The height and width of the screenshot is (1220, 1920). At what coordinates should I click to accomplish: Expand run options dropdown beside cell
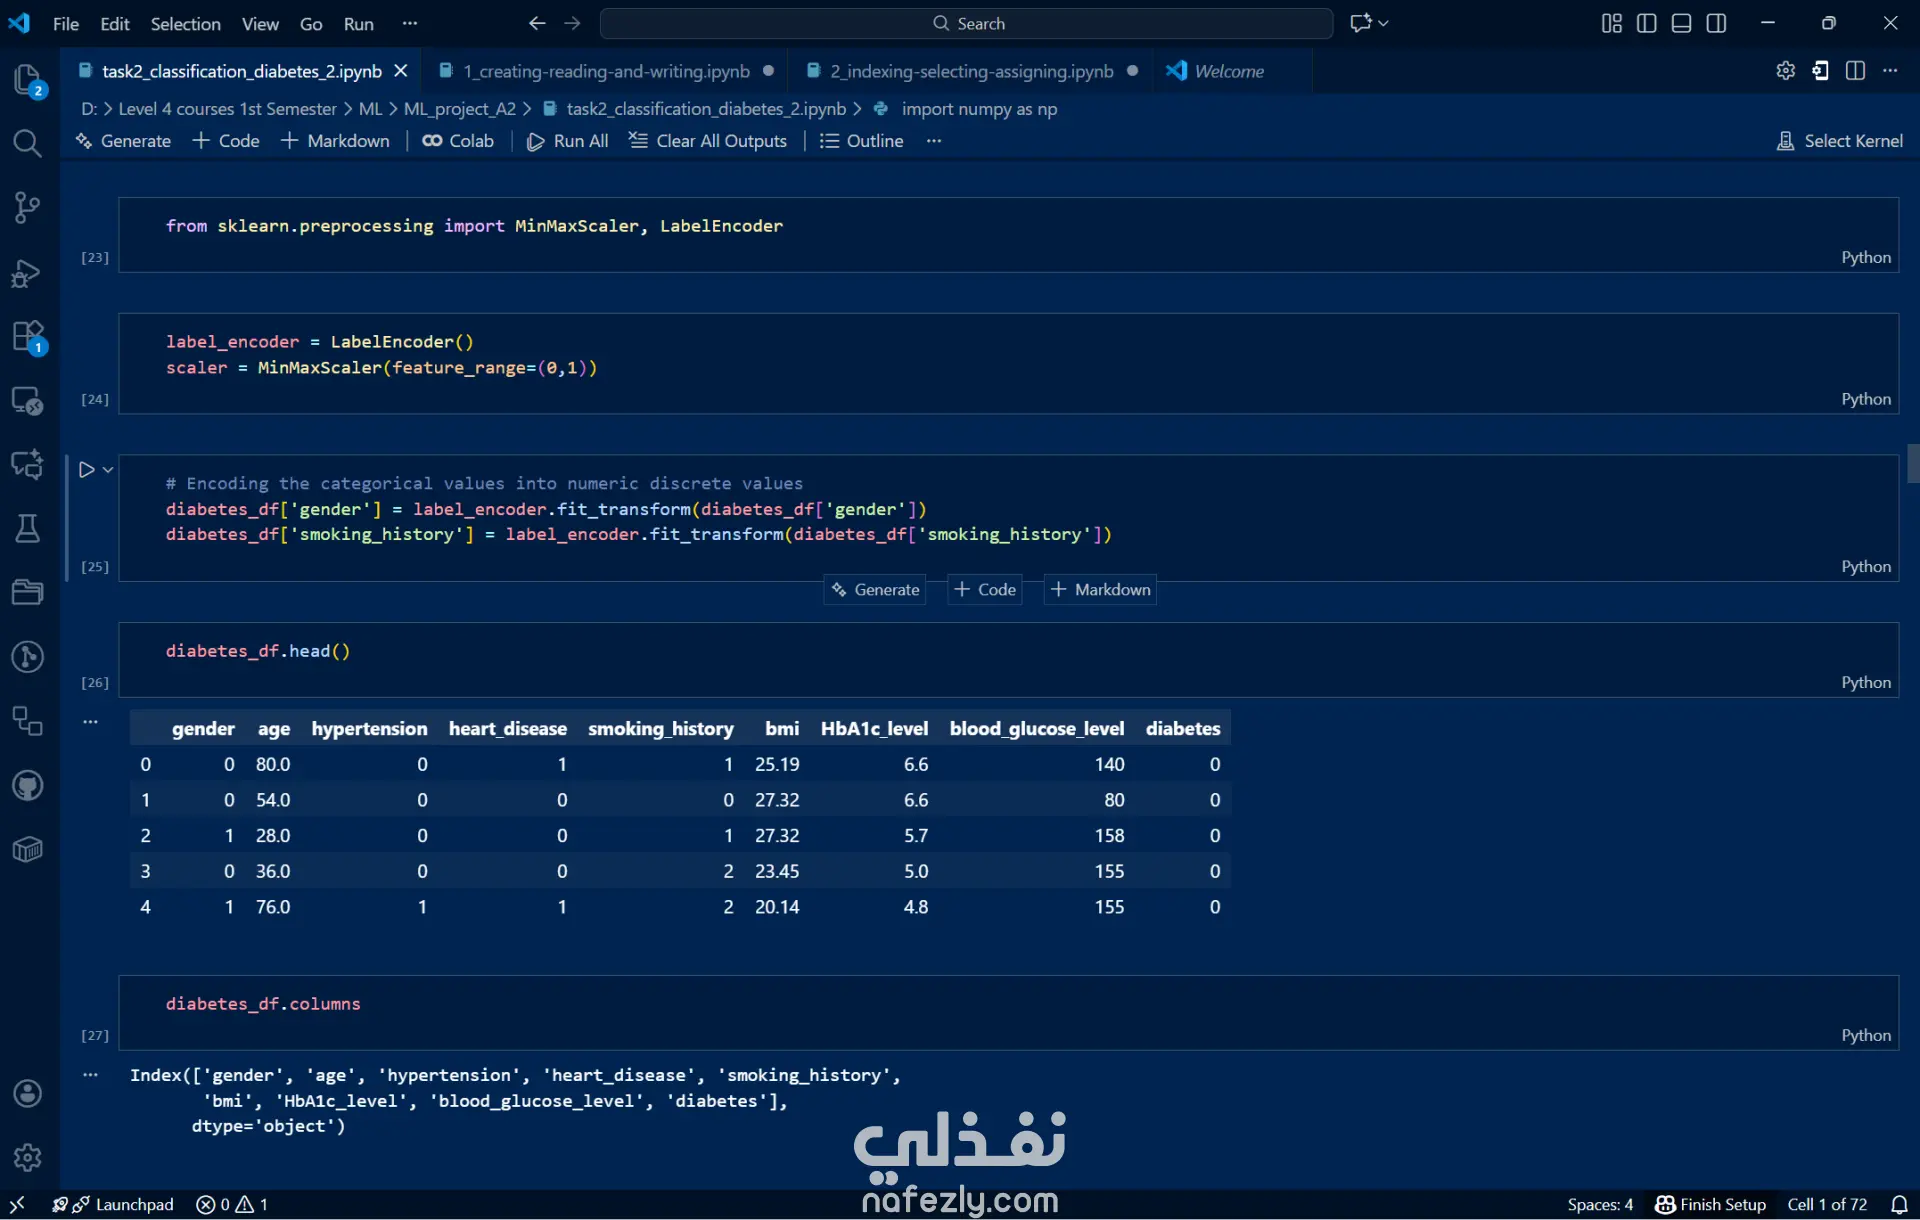[x=108, y=469]
